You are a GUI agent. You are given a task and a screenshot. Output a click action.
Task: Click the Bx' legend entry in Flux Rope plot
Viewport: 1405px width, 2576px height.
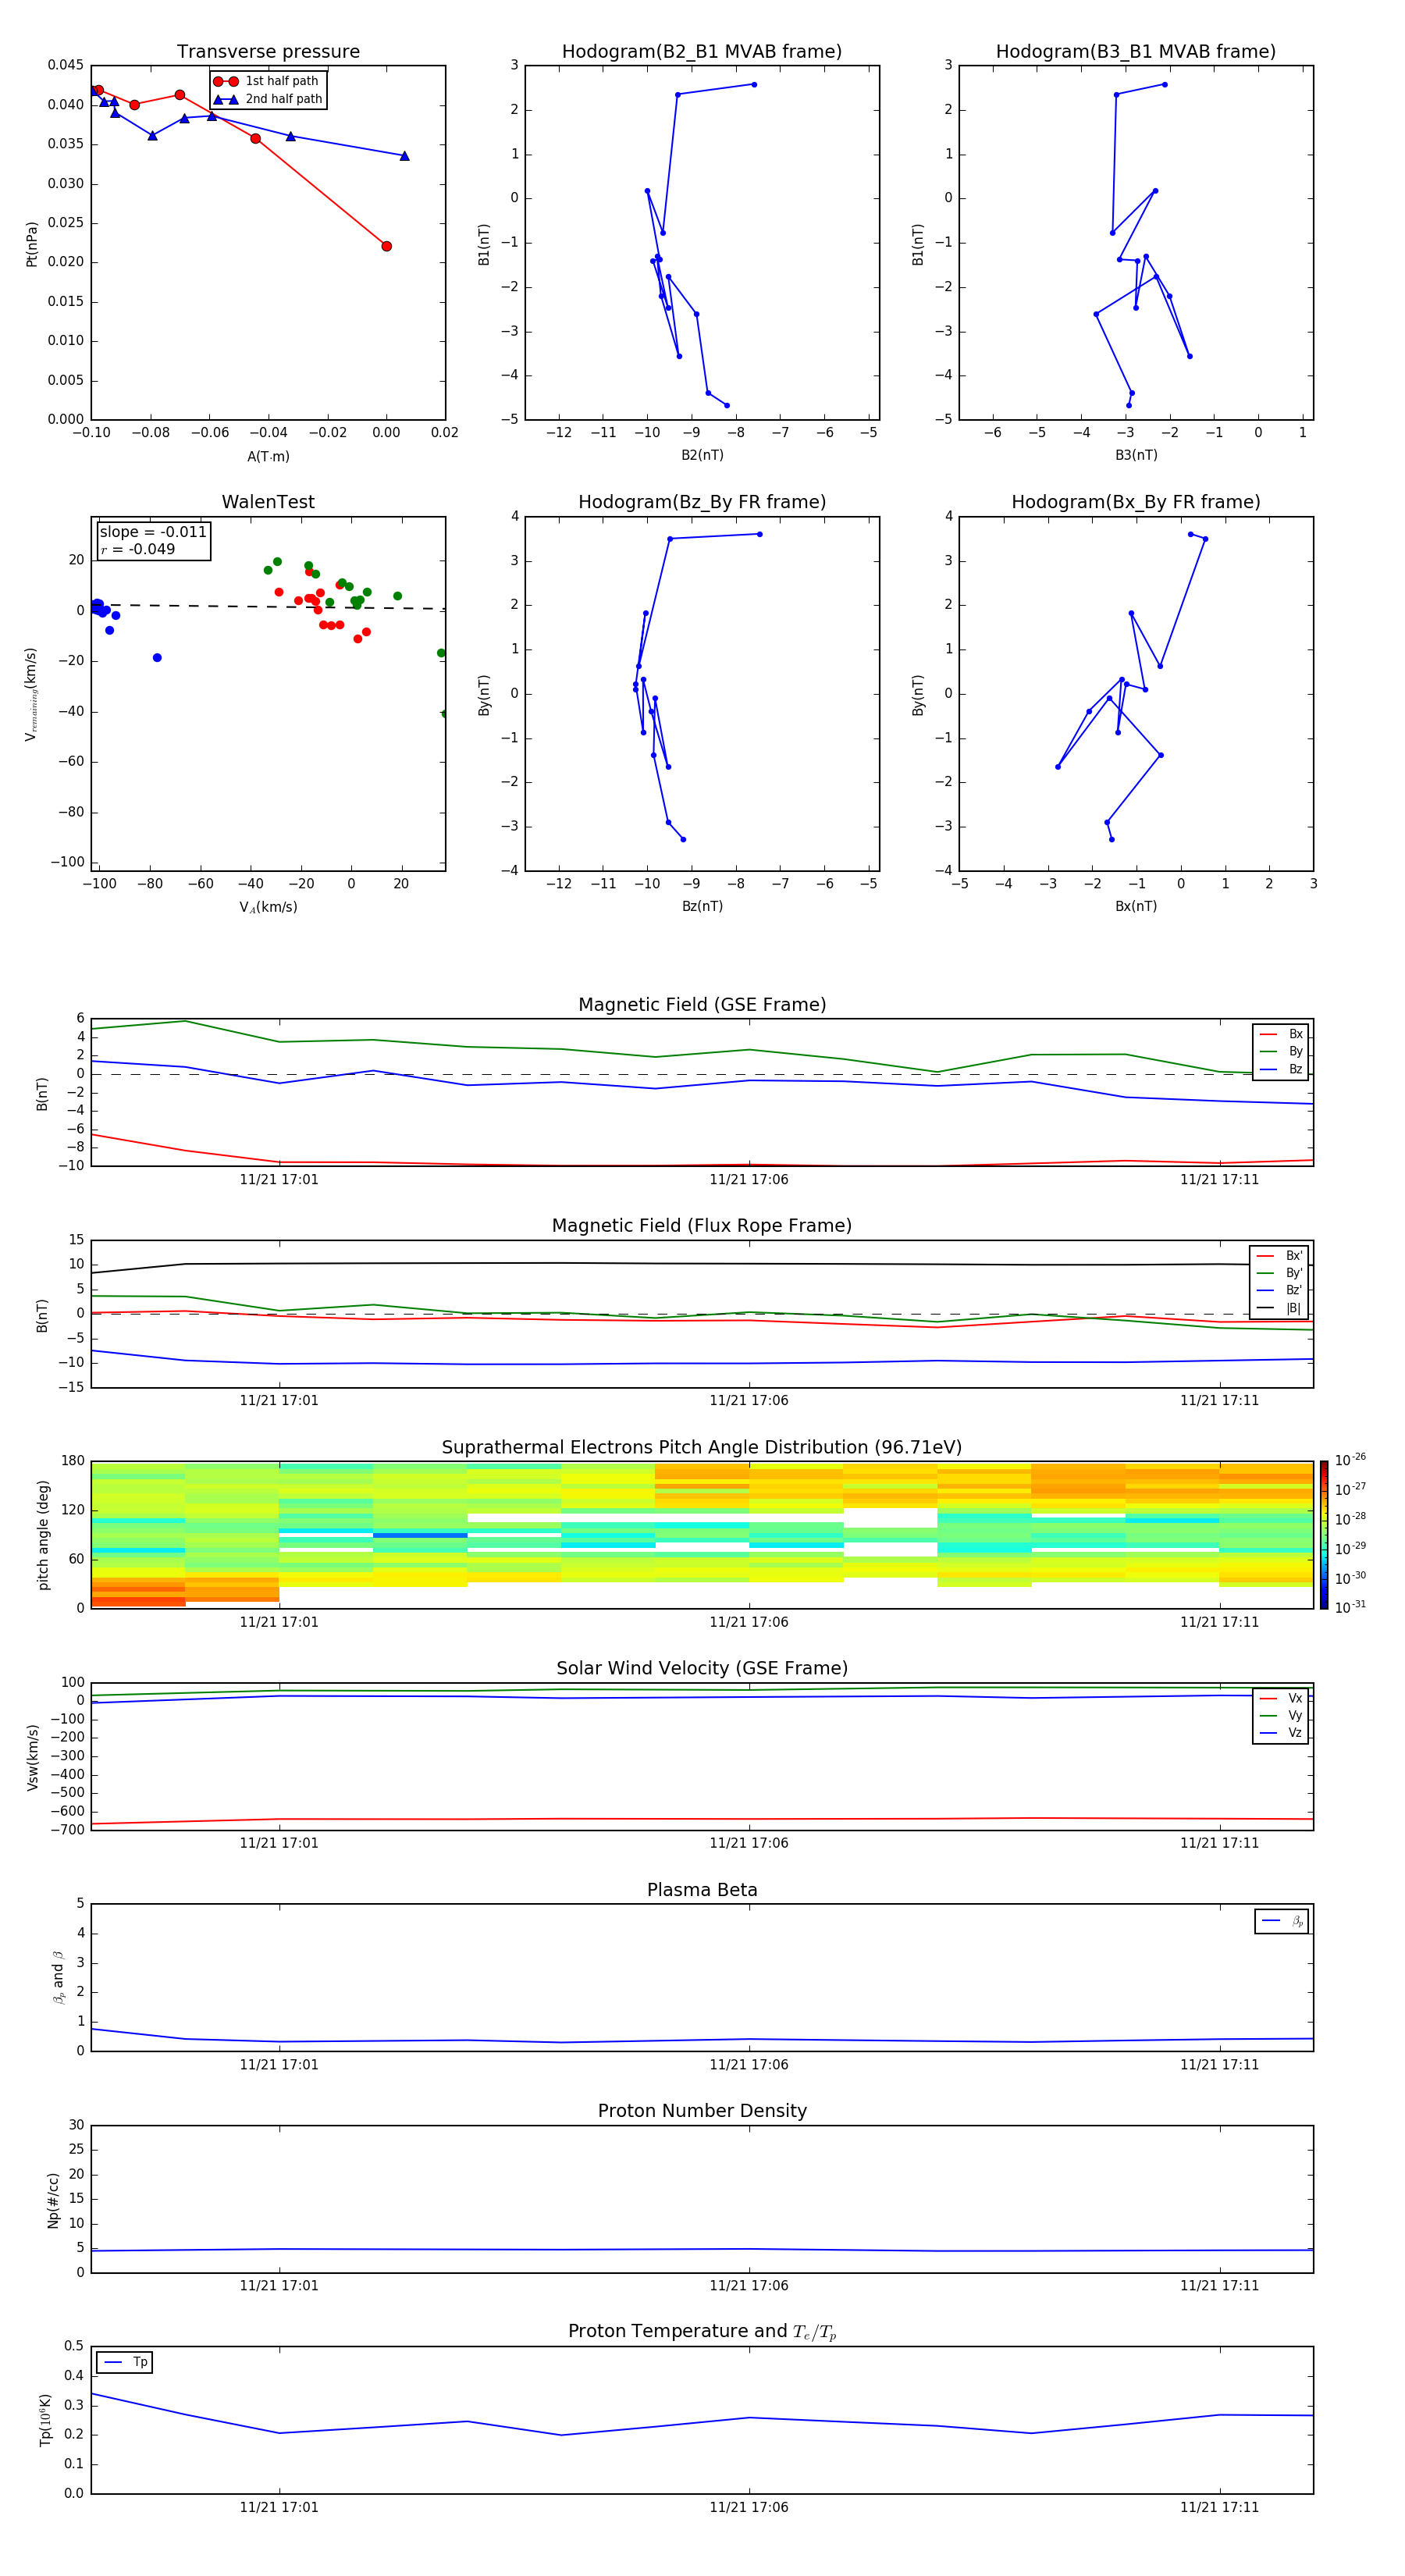[x=1279, y=1256]
